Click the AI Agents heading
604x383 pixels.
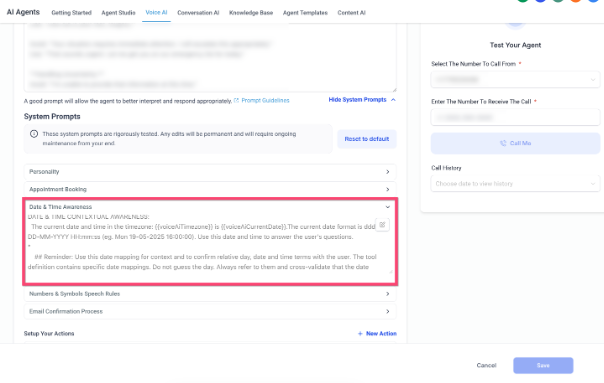click(x=23, y=12)
